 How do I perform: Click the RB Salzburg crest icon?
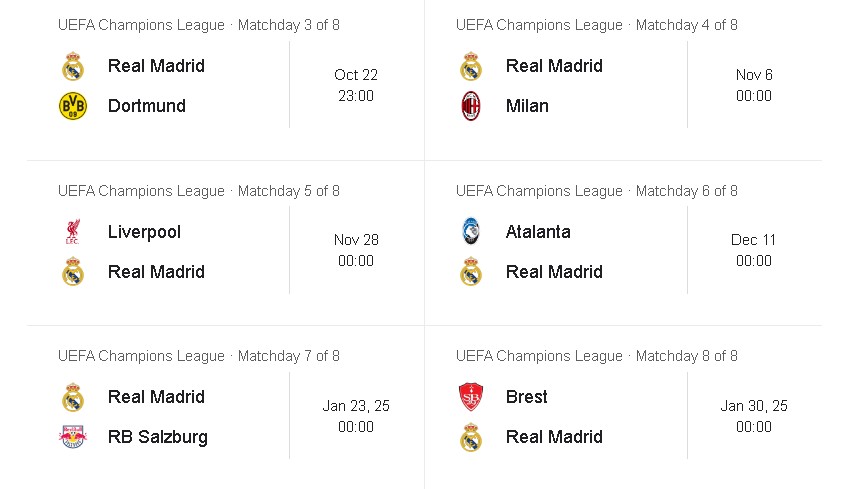point(73,437)
